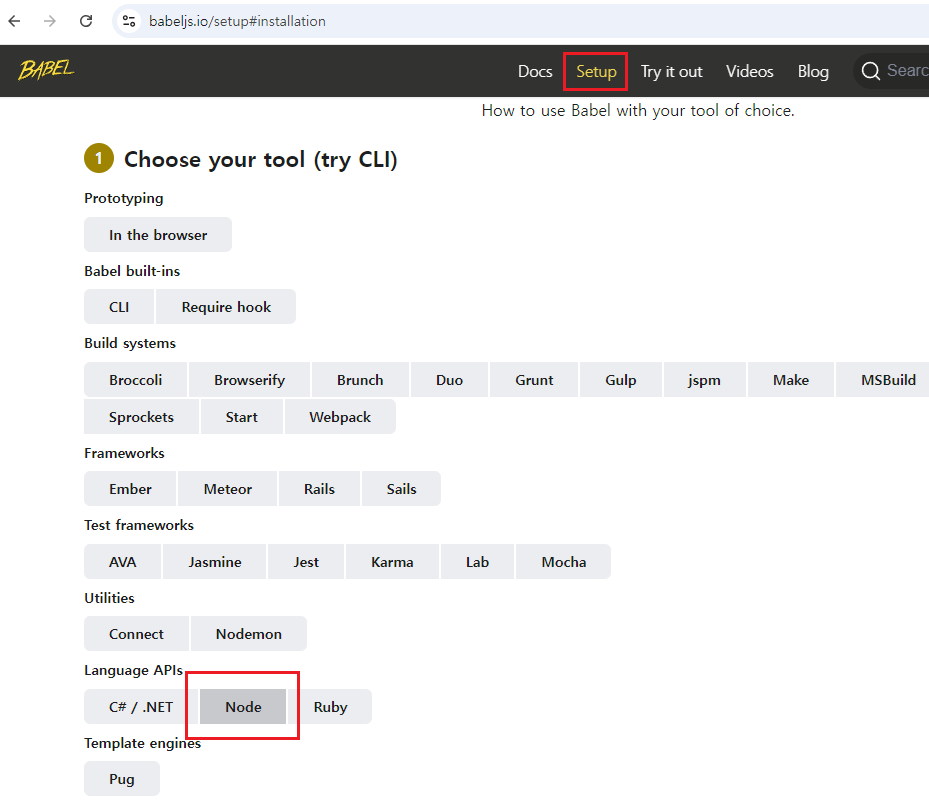Screen dimensions: 929x808
Task: Click 'How to use Babel' subtitle text
Action: tap(638, 111)
